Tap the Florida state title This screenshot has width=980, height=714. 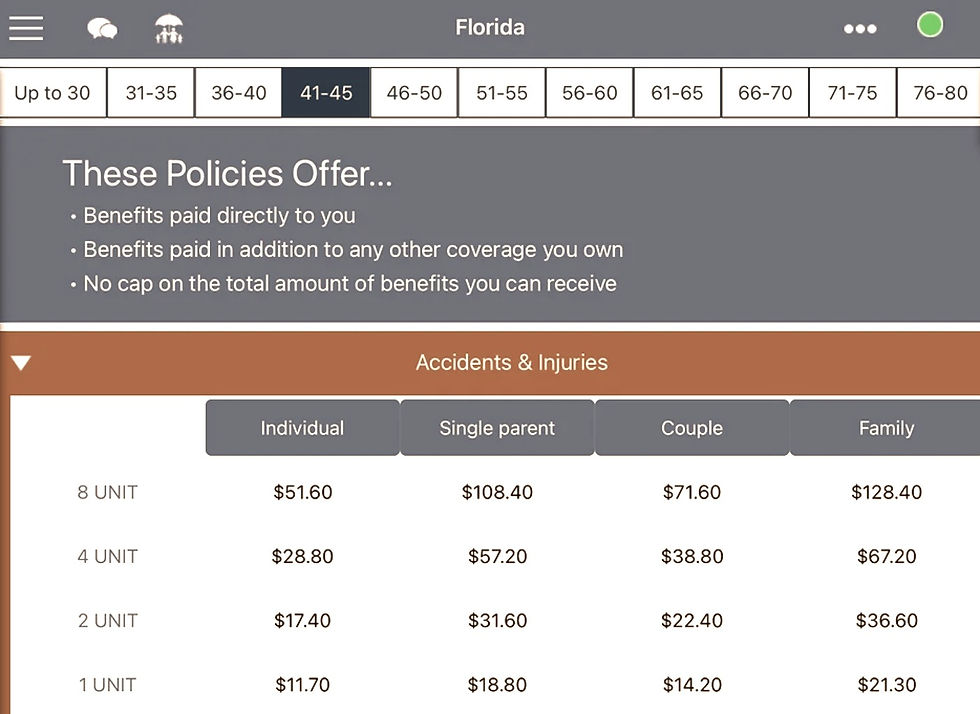[x=490, y=27]
